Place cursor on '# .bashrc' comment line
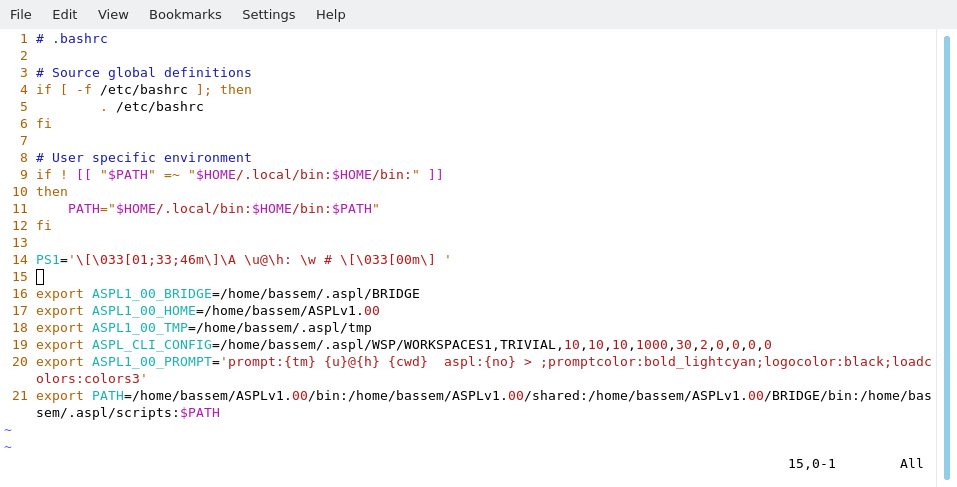 [72, 39]
